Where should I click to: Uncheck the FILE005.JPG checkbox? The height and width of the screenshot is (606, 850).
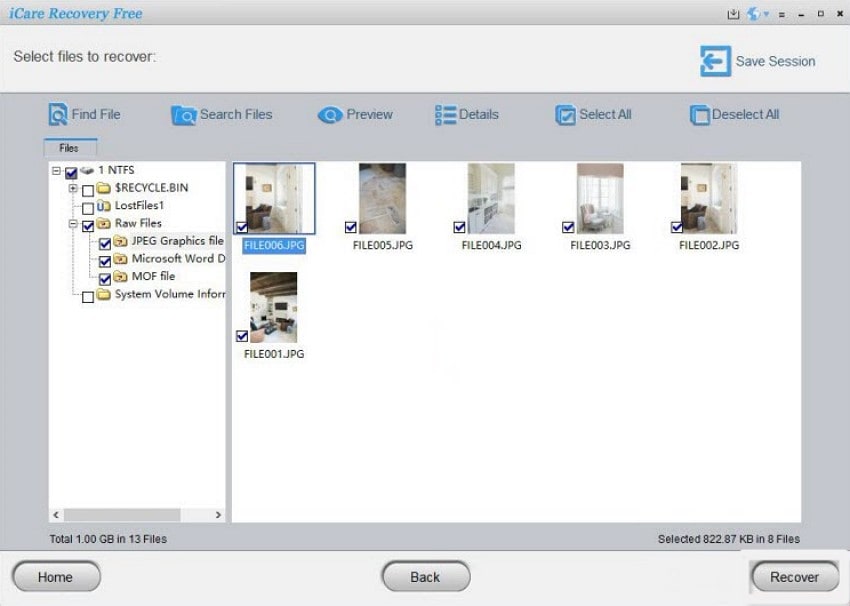tap(351, 227)
